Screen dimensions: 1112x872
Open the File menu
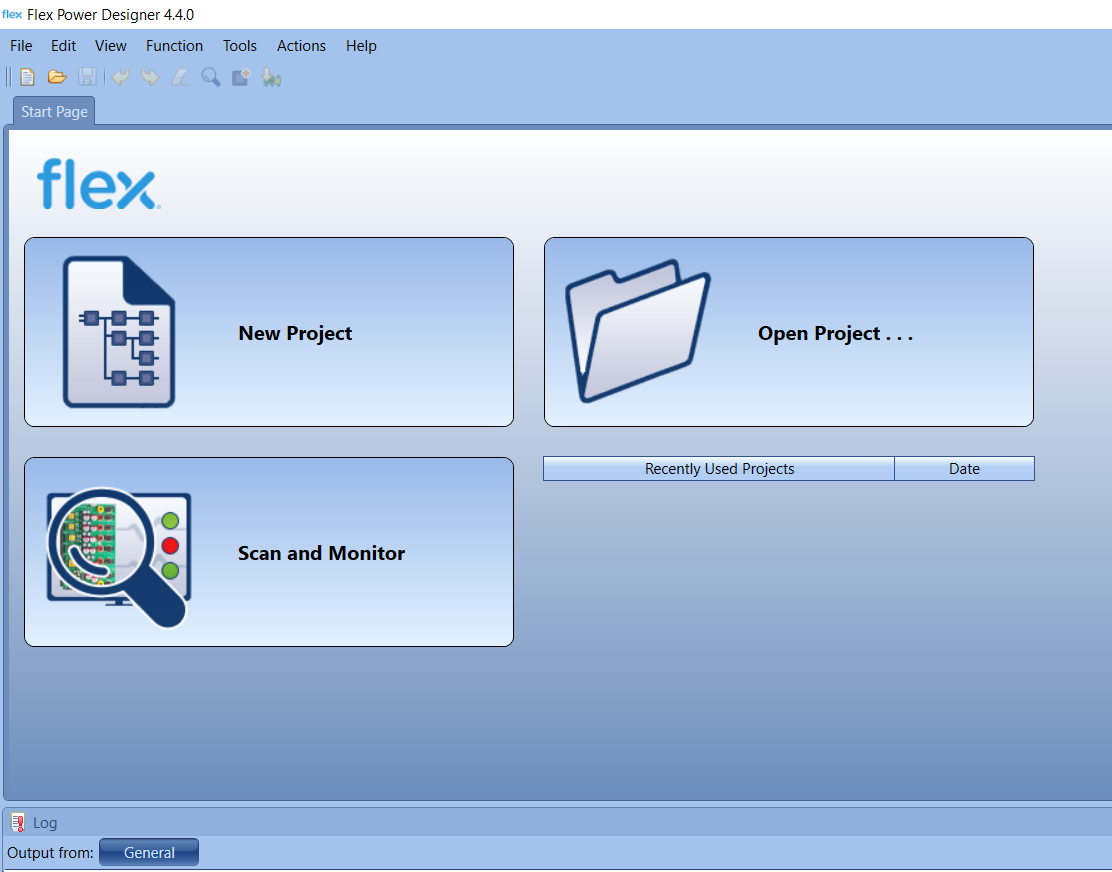(x=21, y=46)
